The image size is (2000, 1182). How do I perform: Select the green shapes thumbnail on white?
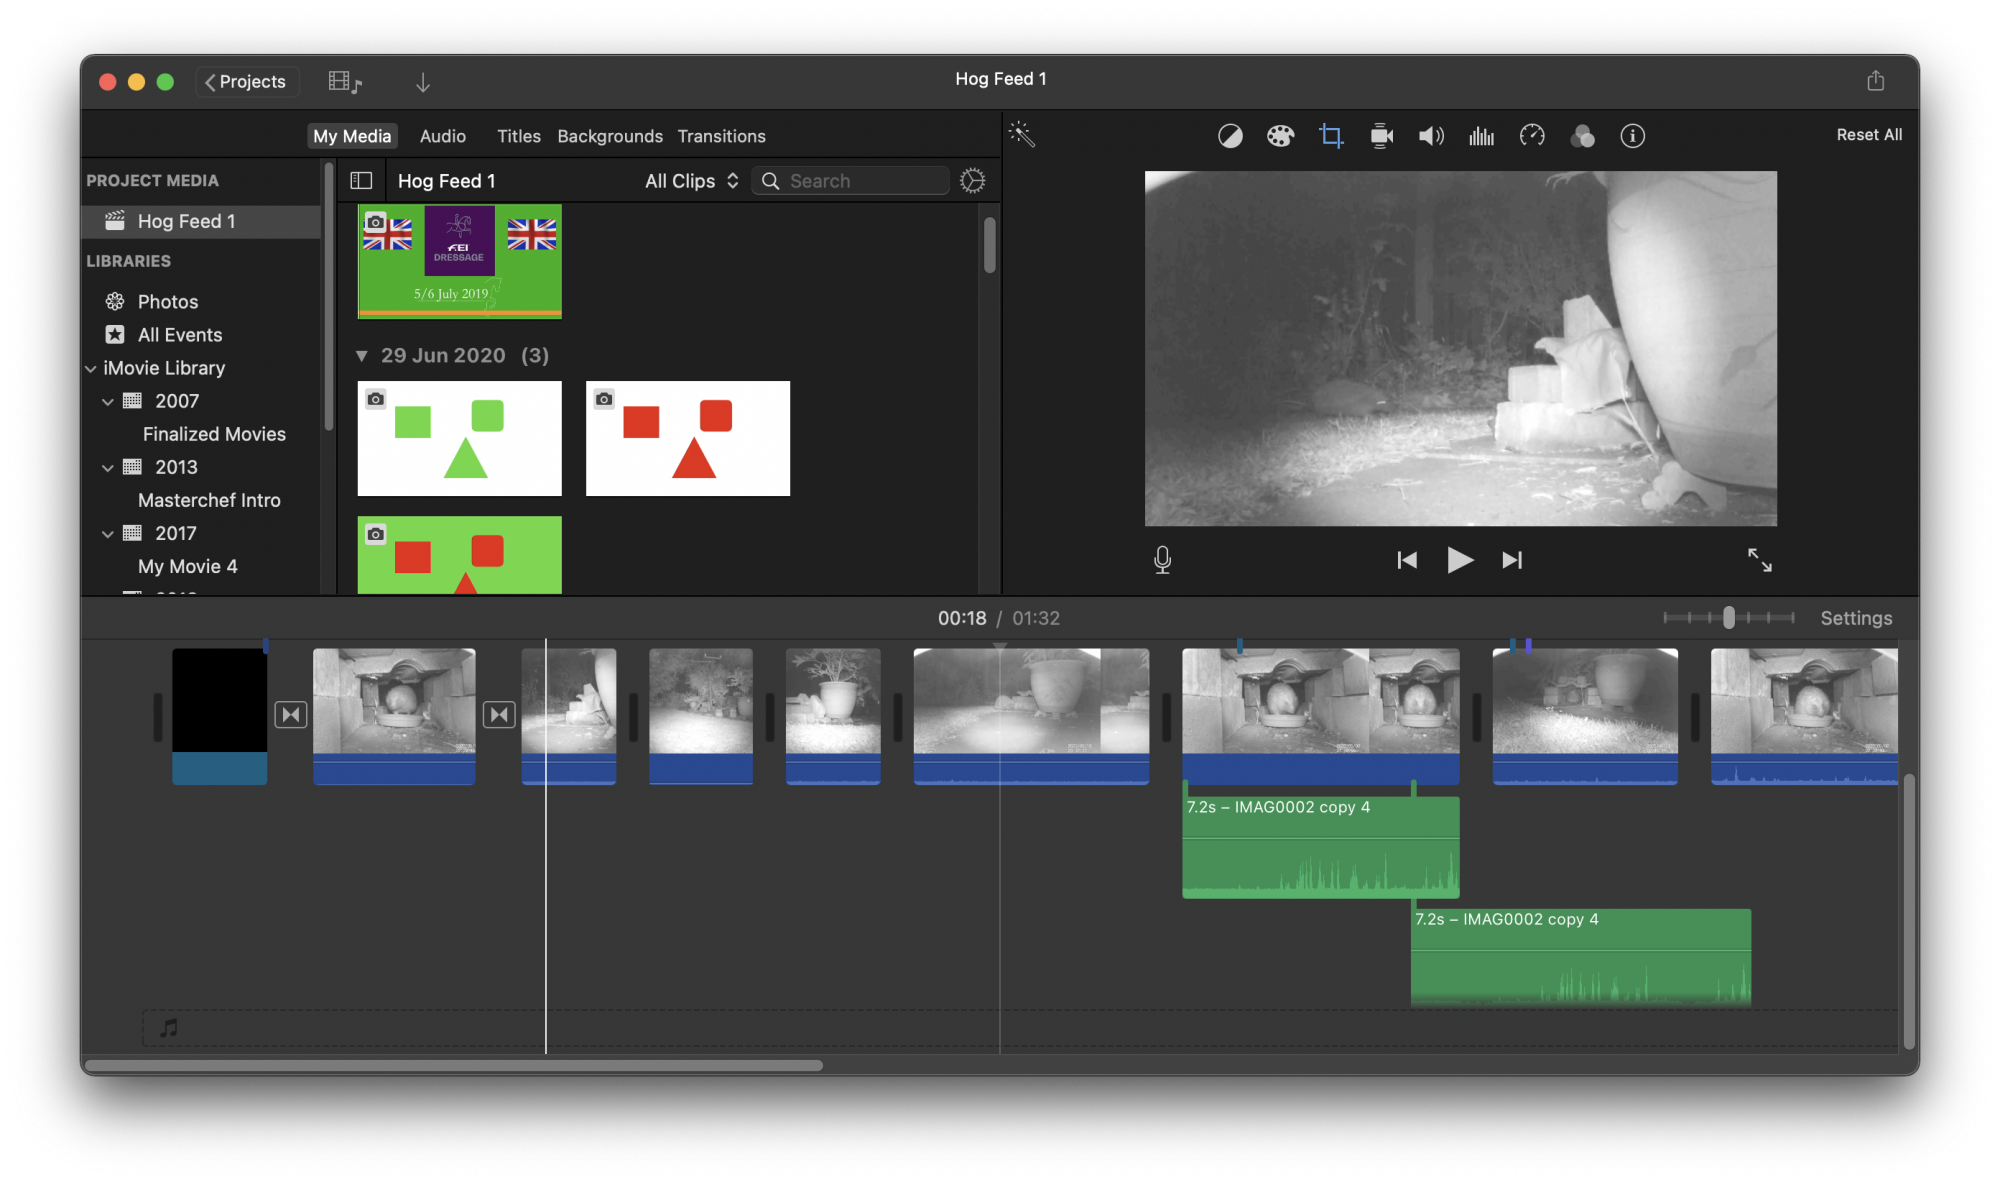point(460,438)
